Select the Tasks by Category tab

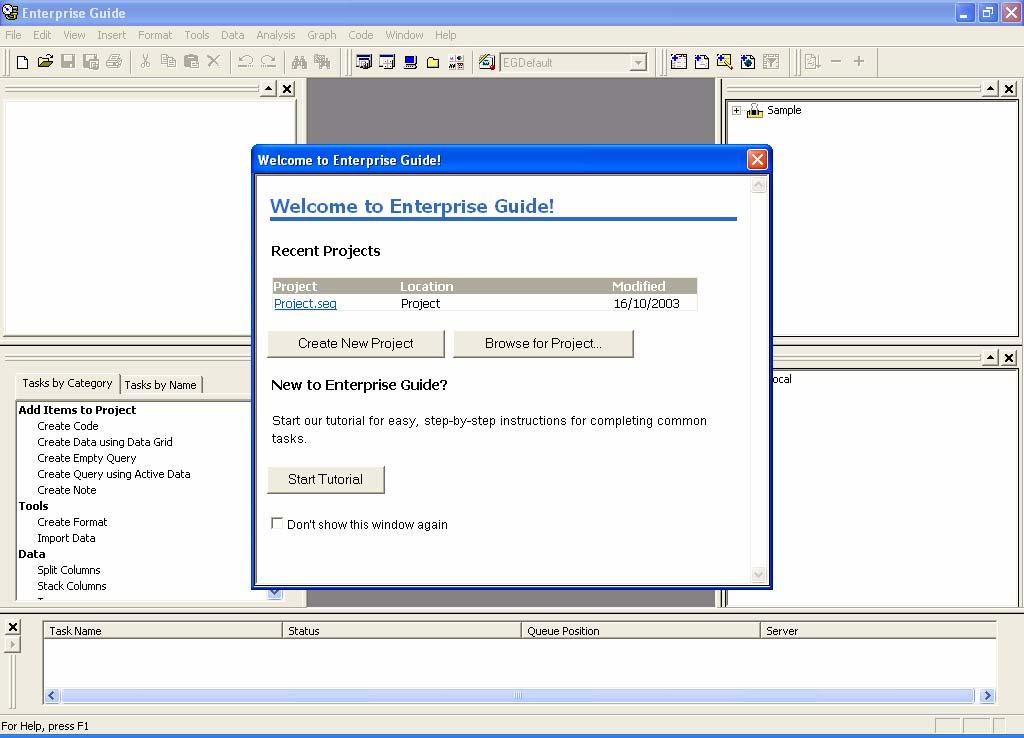pos(67,383)
